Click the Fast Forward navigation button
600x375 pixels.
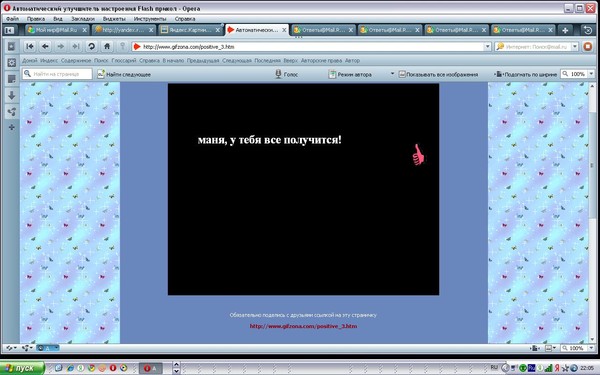point(76,46)
